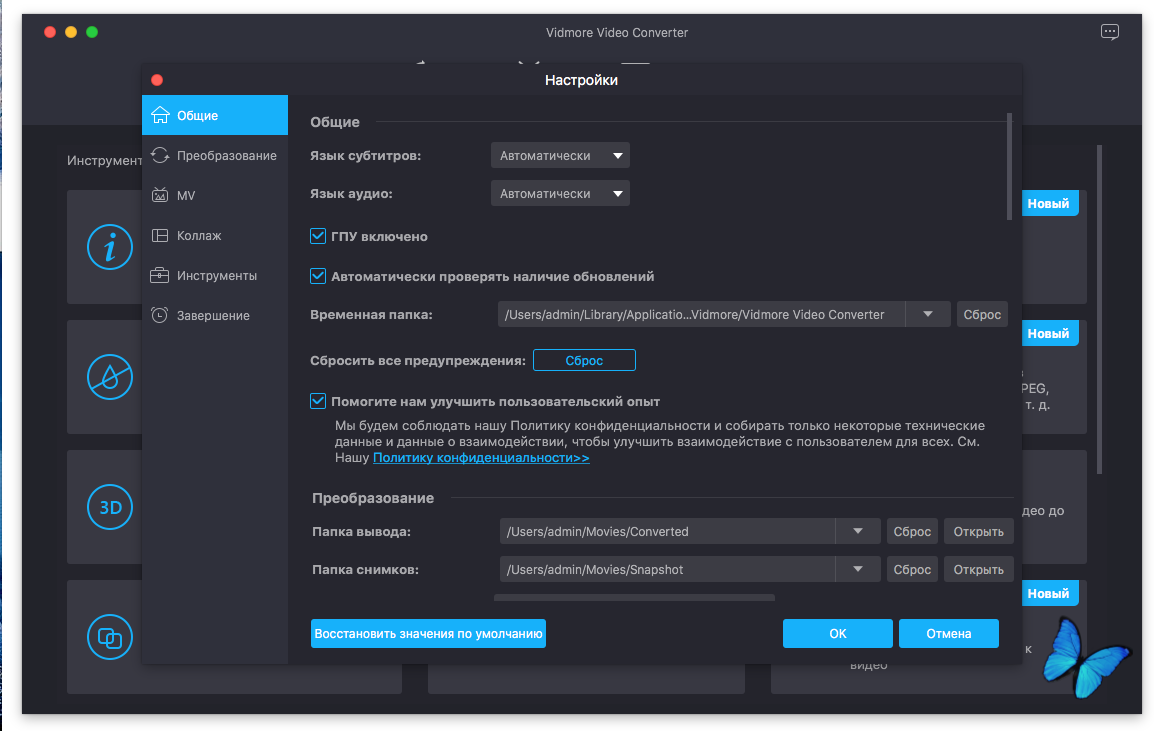Click the 3D maker icon
Viewport: 1154px width, 731px height.
pyautogui.click(x=110, y=507)
